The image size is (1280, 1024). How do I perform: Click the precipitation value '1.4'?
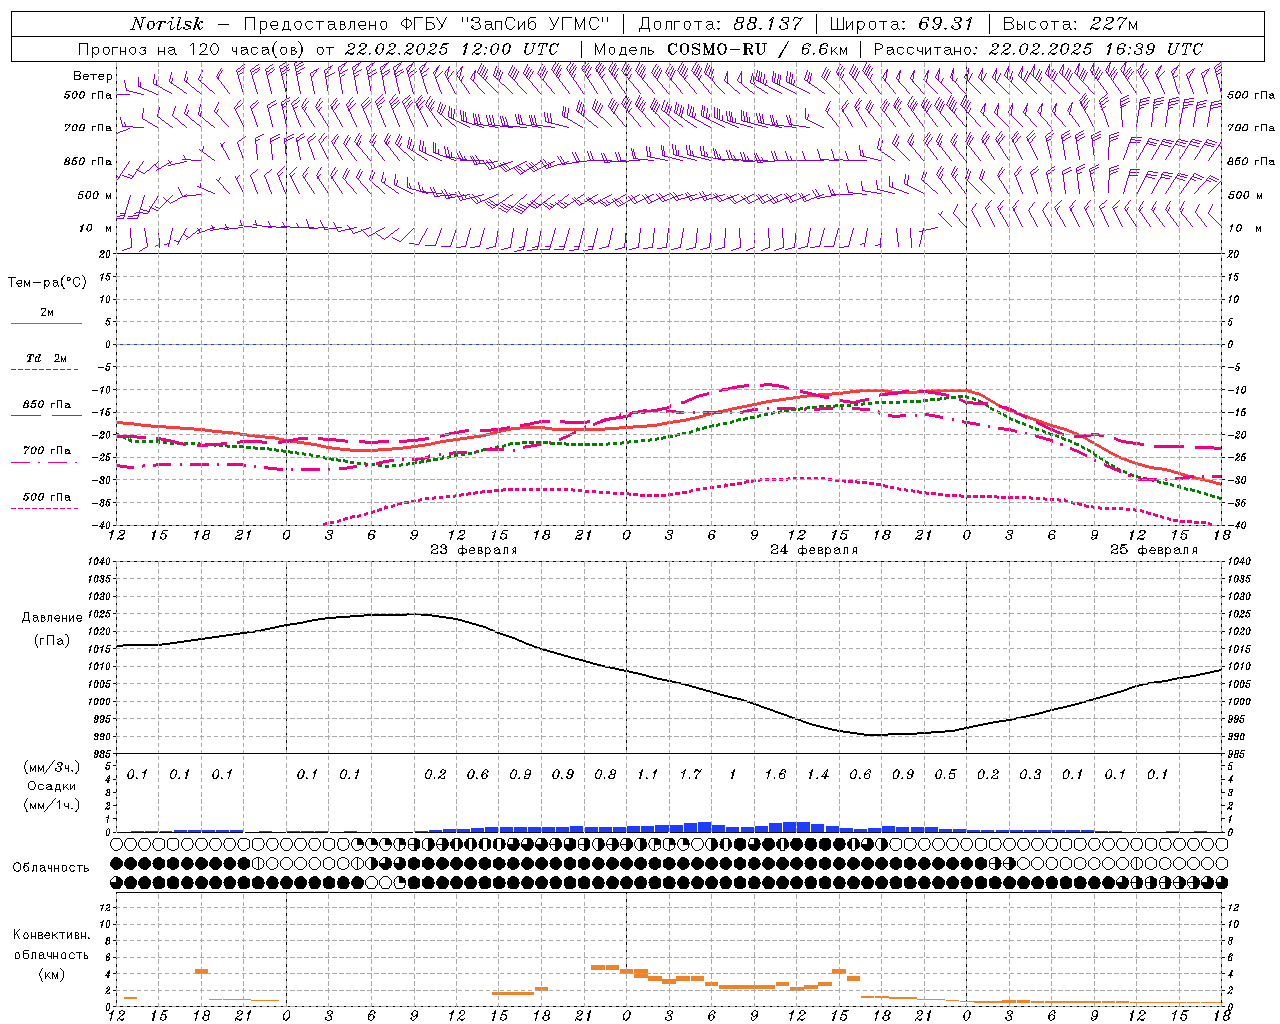818,774
